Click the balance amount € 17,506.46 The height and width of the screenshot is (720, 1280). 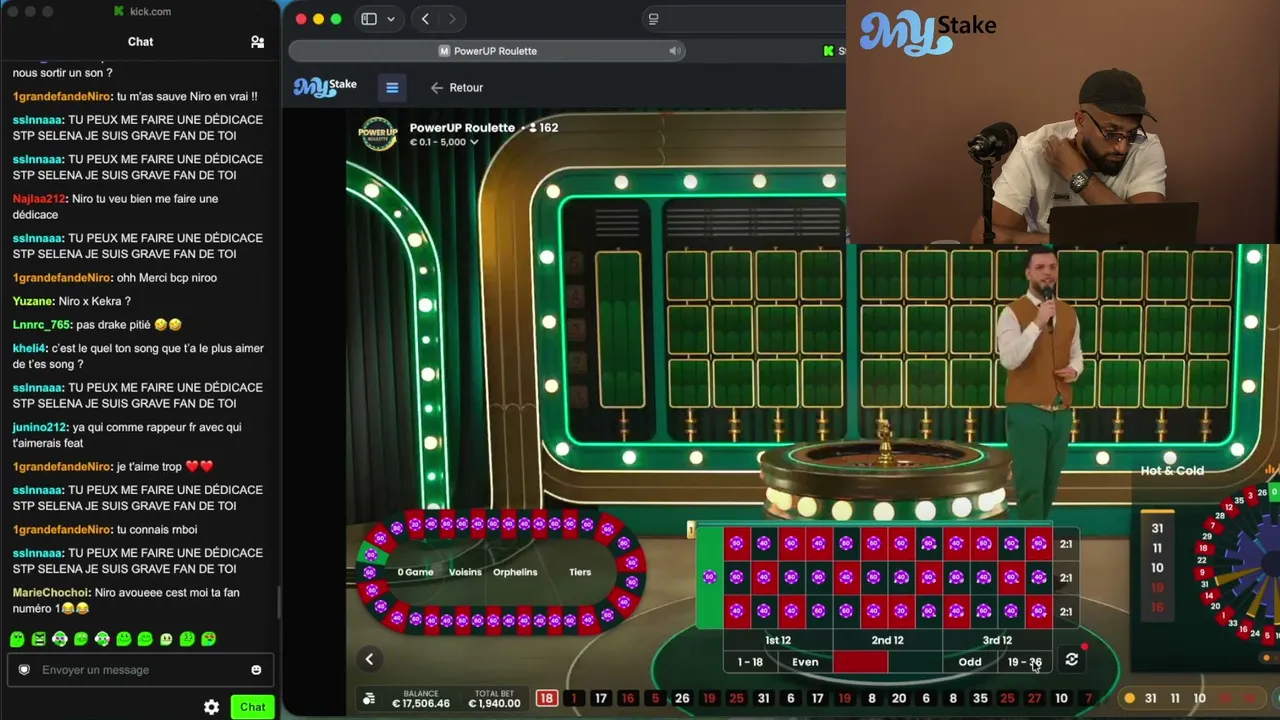421,704
